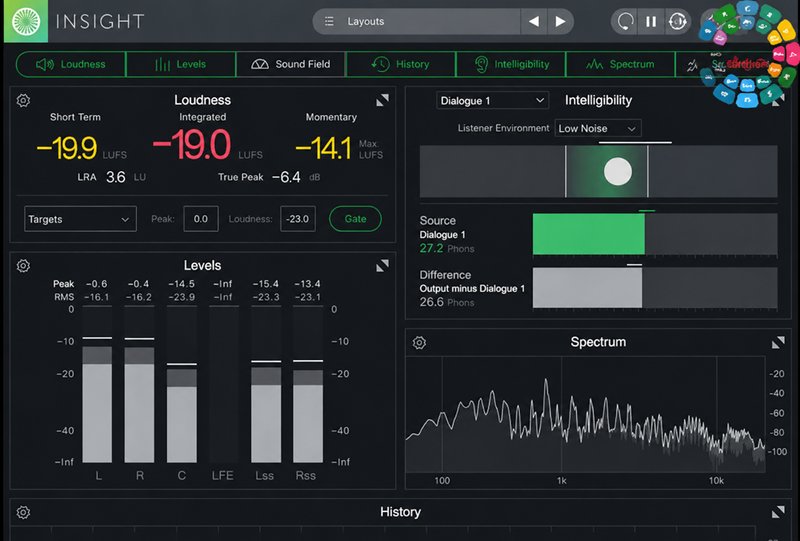Toggle the Intelligibility tab

point(511,64)
